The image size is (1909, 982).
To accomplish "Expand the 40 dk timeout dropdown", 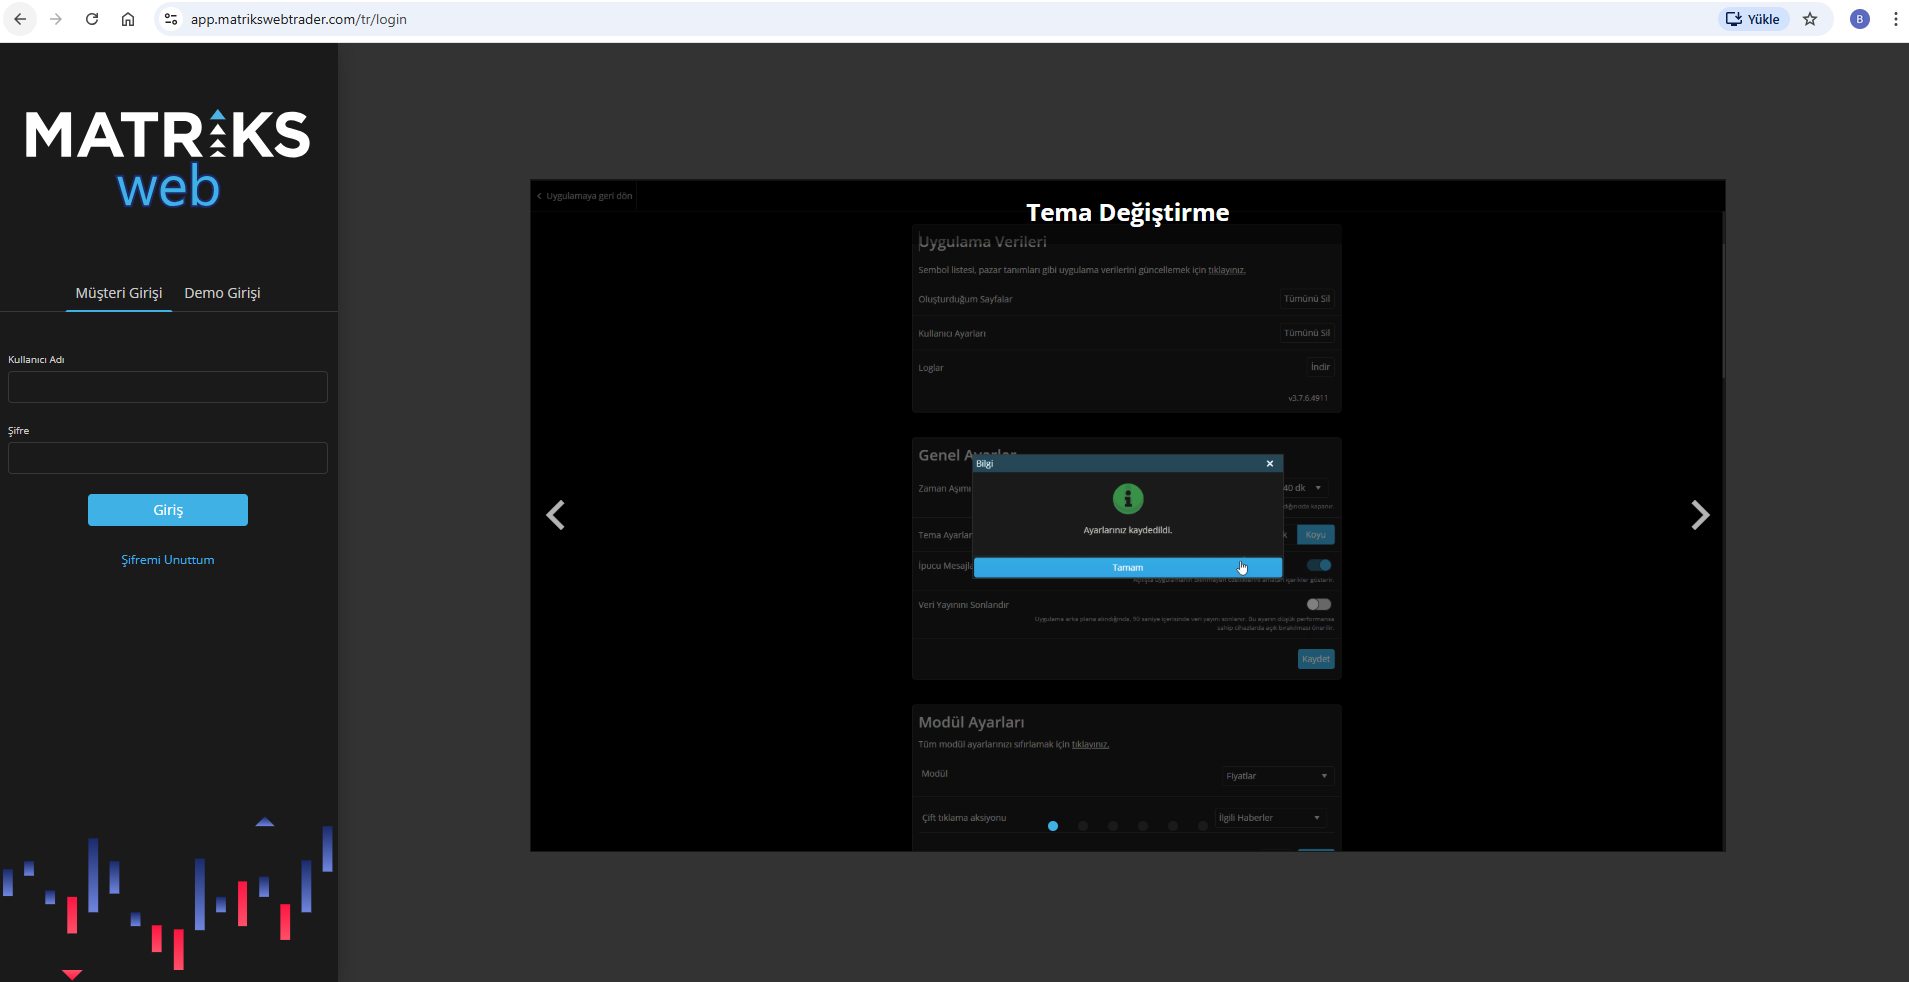I will 1304,488.
